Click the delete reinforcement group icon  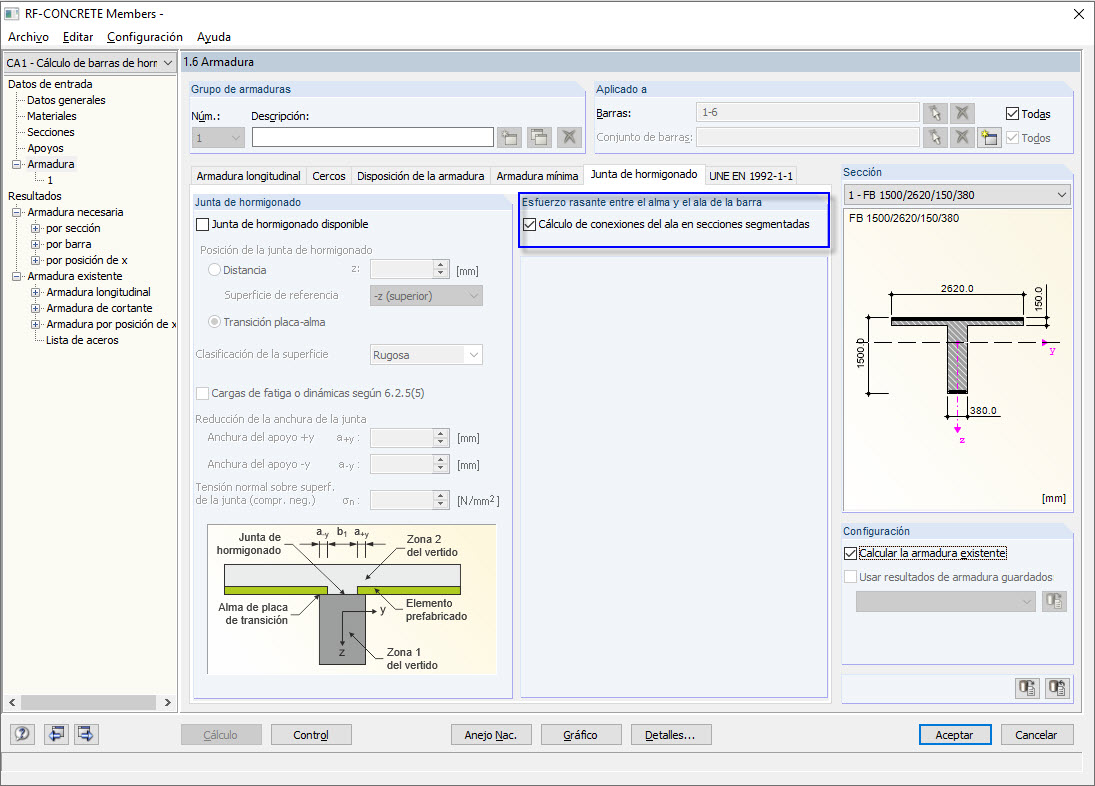click(570, 138)
